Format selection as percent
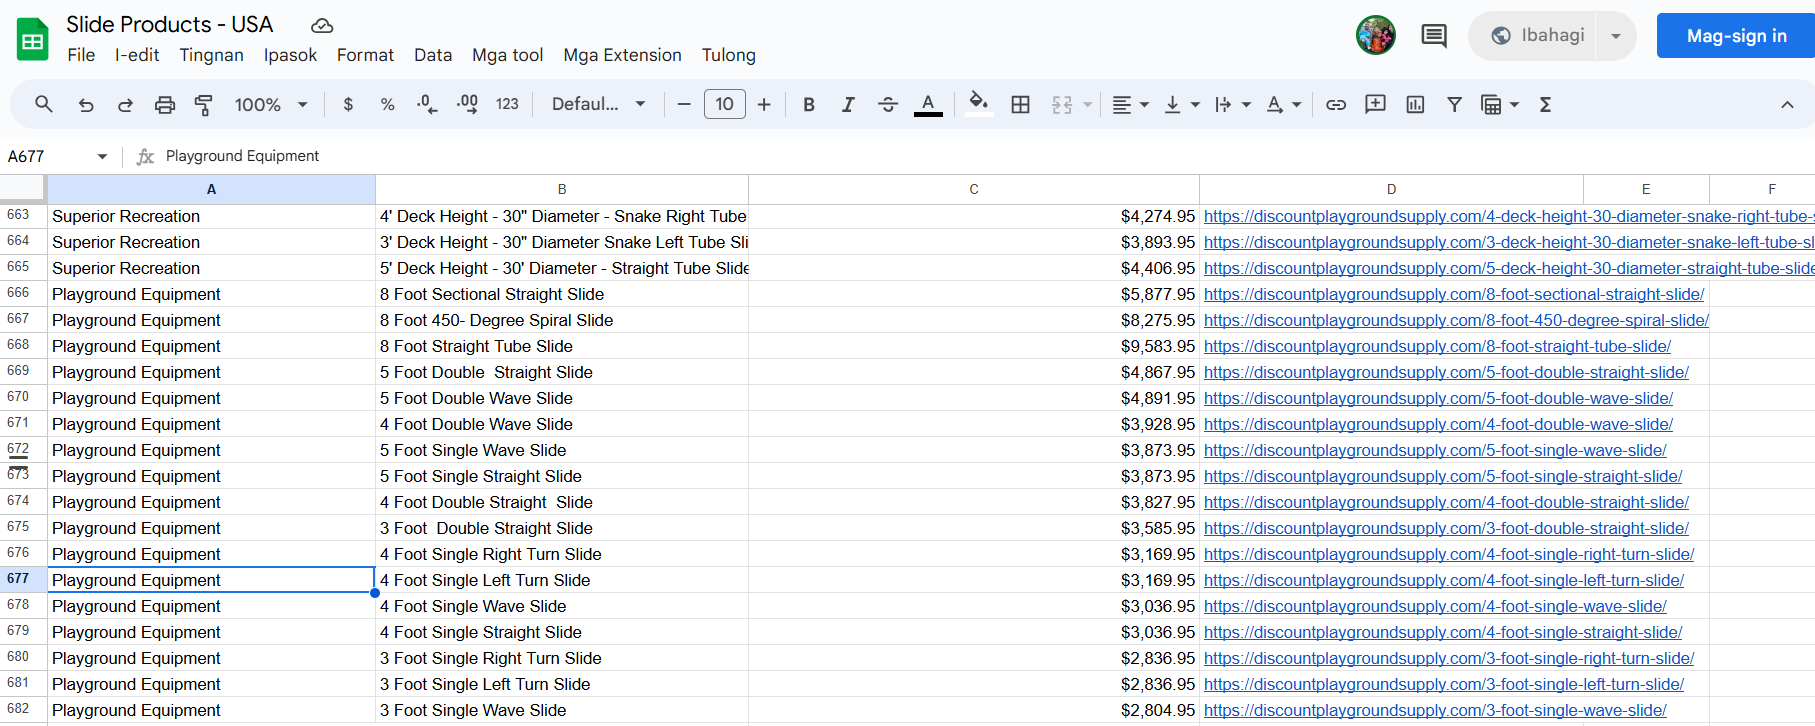 pyautogui.click(x=387, y=104)
